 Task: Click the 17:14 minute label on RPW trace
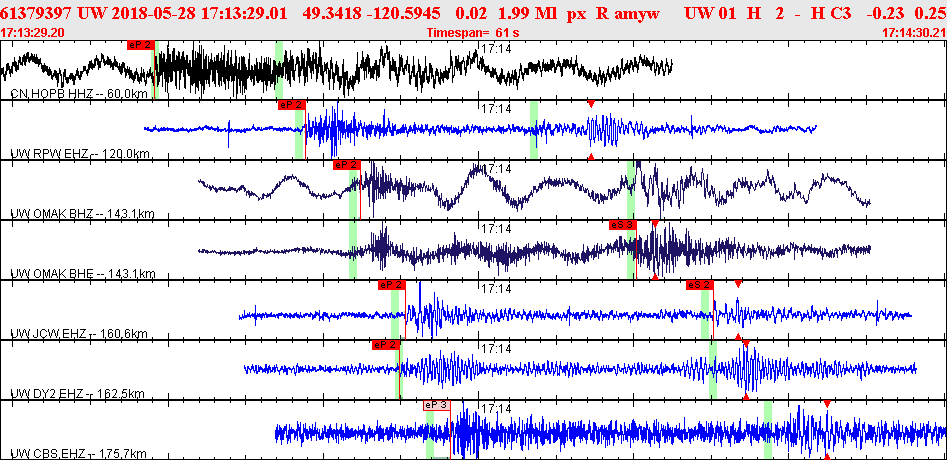[x=496, y=109]
